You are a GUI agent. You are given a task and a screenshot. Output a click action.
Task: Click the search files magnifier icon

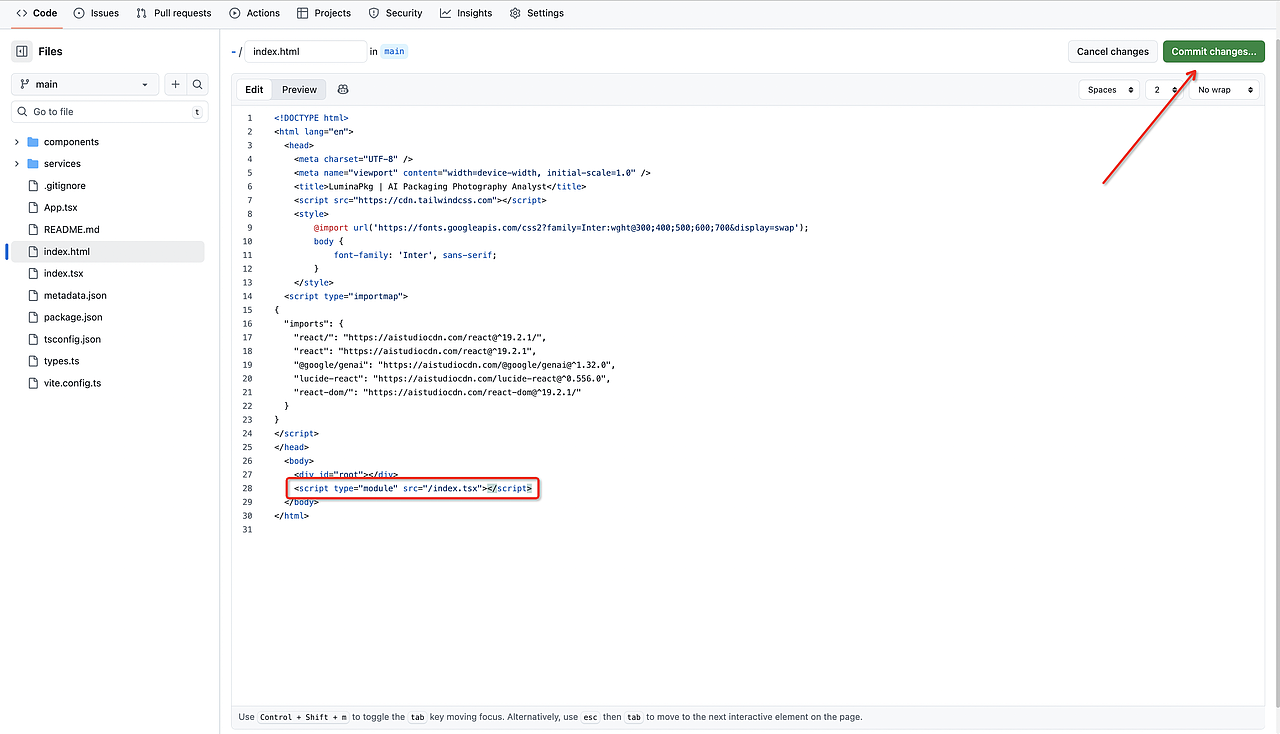198,85
